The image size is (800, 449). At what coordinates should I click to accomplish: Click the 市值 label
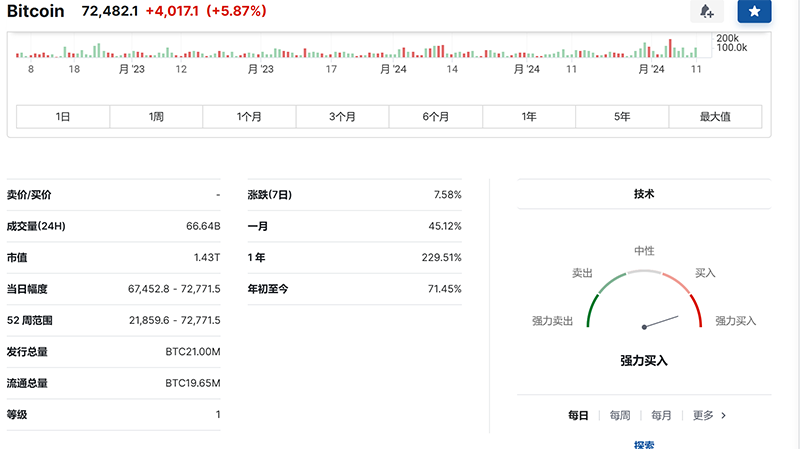(x=17, y=258)
